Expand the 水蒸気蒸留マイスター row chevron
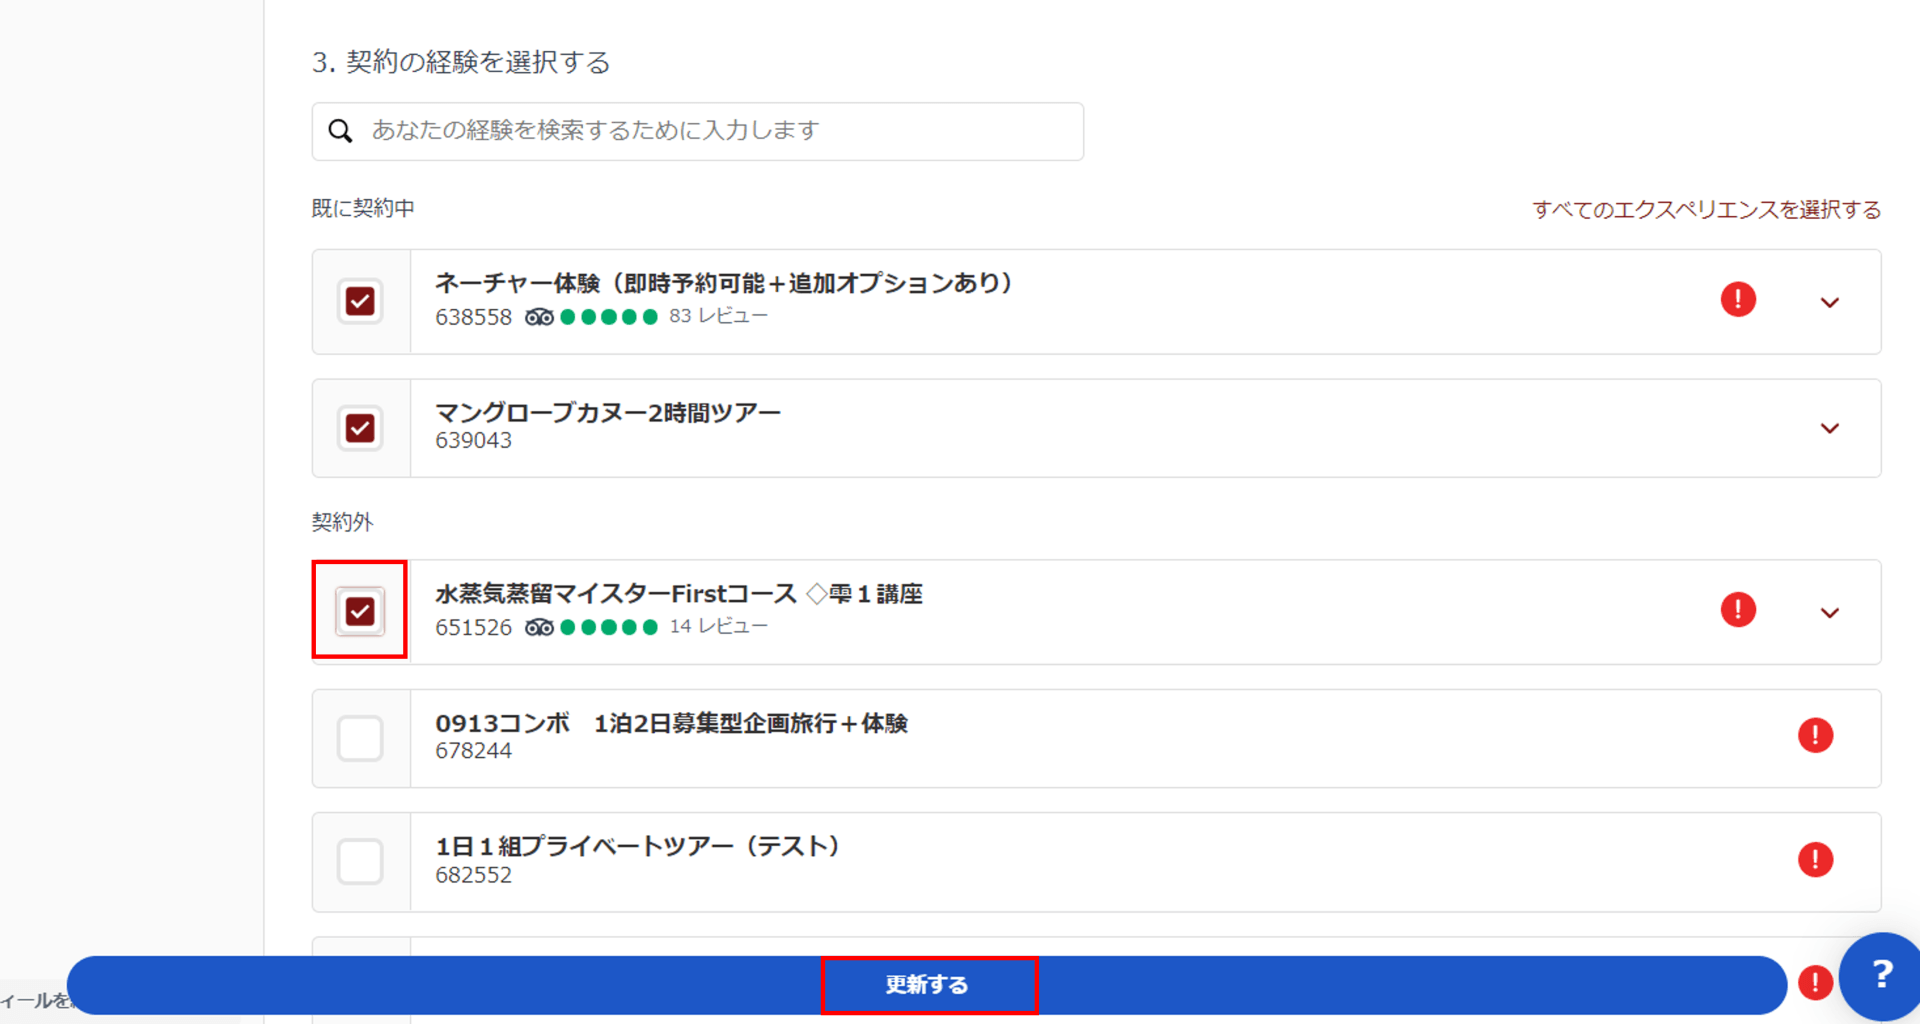This screenshot has height=1024, width=1920. pyautogui.click(x=1829, y=612)
